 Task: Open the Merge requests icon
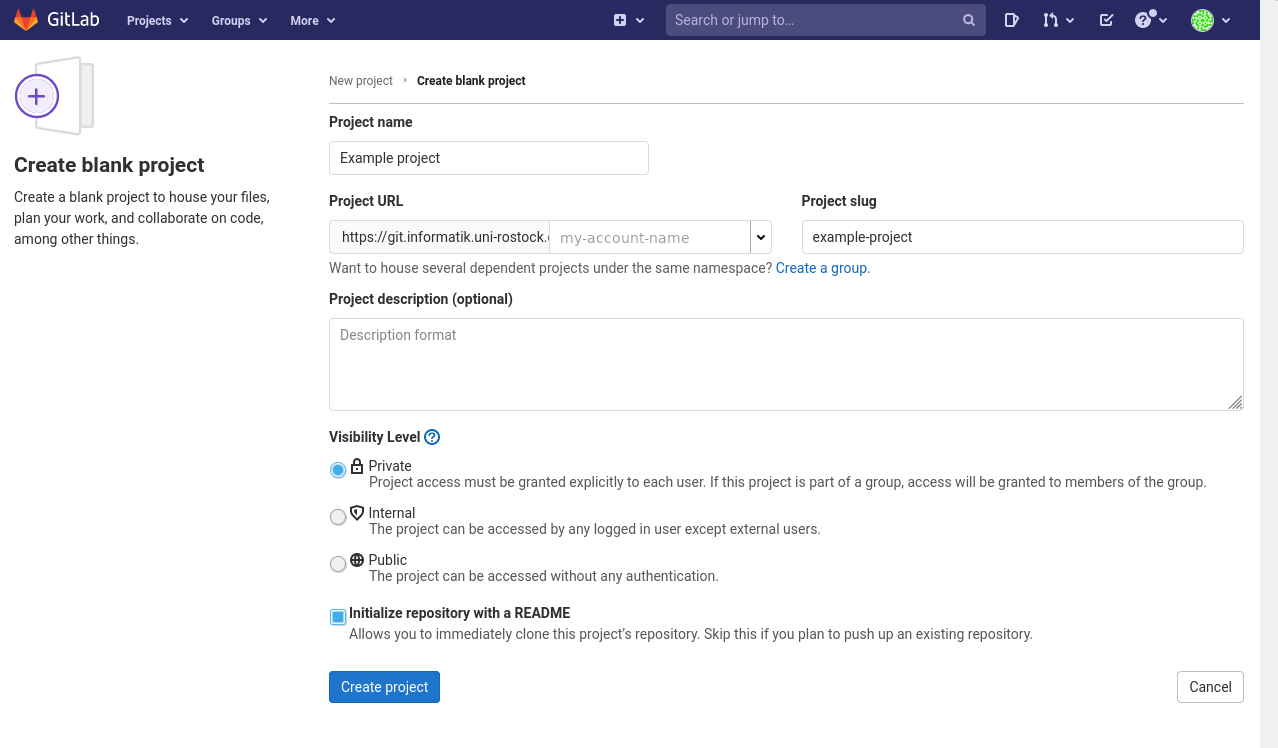(x=1050, y=20)
